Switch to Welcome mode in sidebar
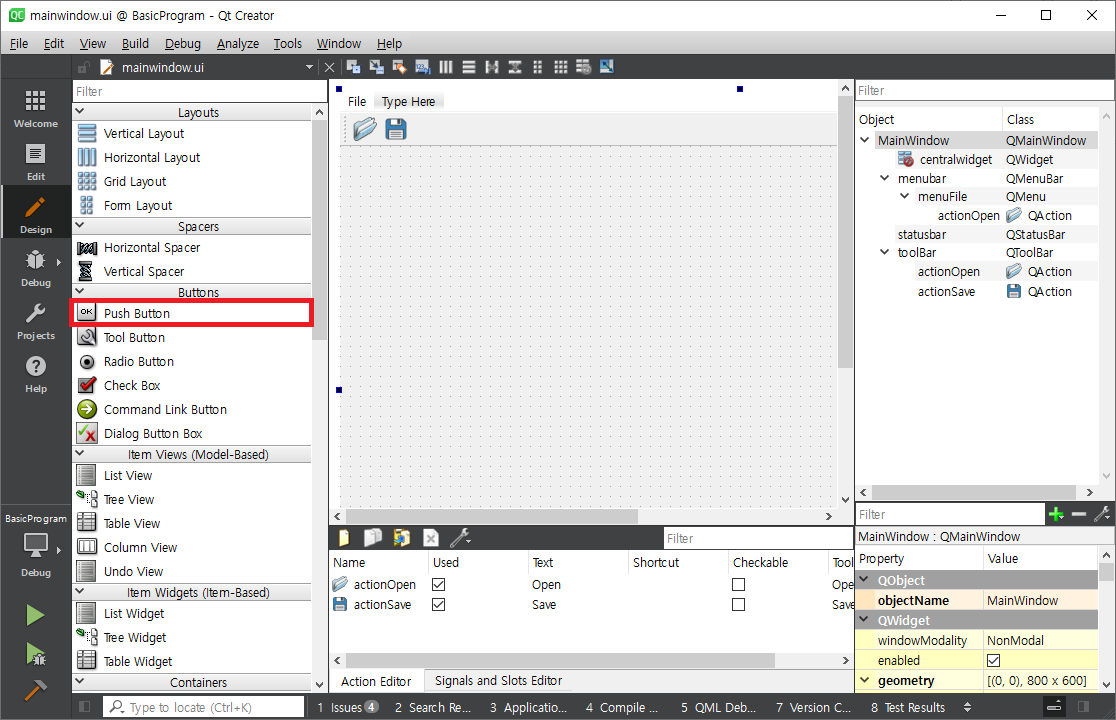Image resolution: width=1116 pixels, height=720 pixels. (36, 109)
